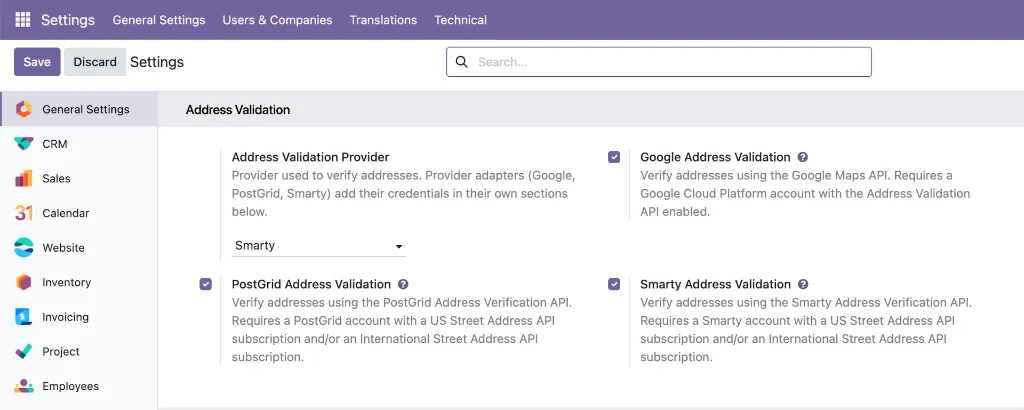Click the Invoicing dollar icon
Image resolution: width=1024 pixels, height=410 pixels.
point(24,317)
